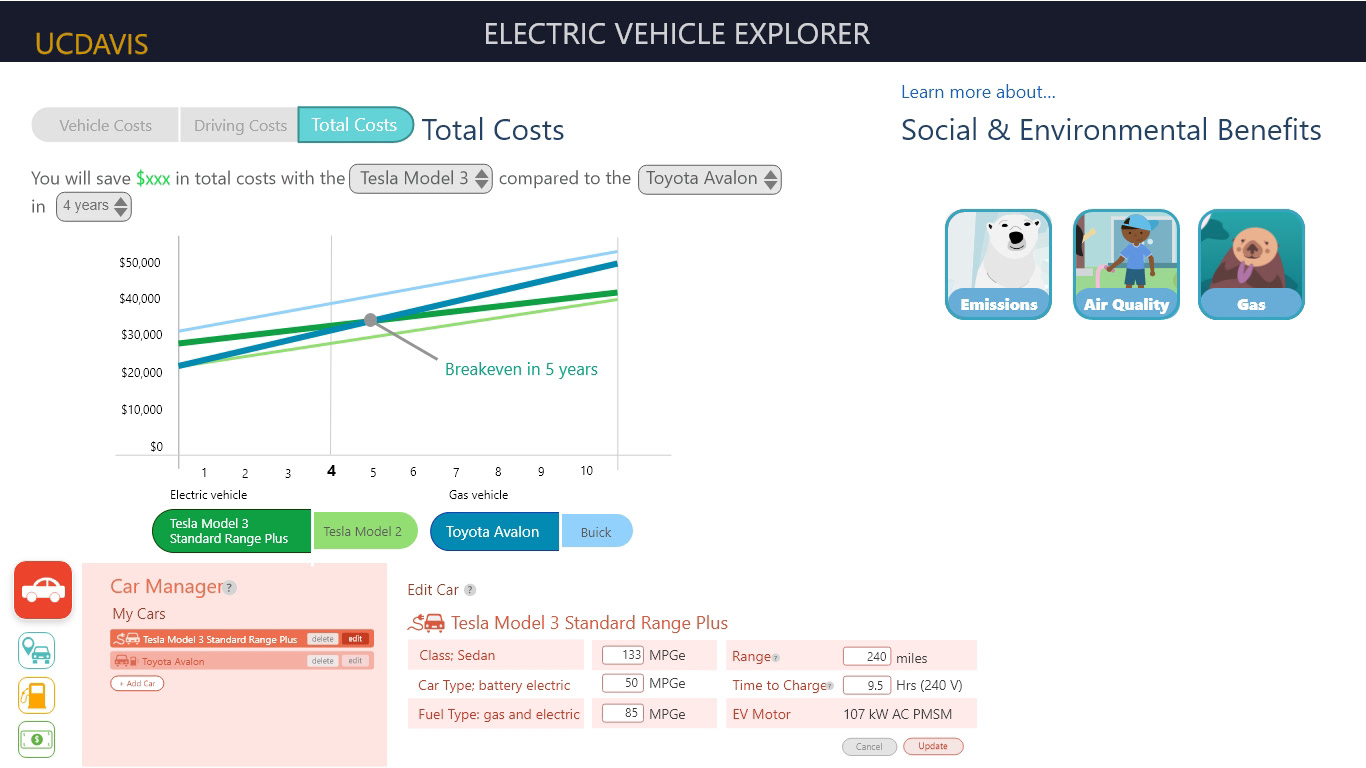Switch to the Driving Costs tab

pyautogui.click(x=240, y=125)
